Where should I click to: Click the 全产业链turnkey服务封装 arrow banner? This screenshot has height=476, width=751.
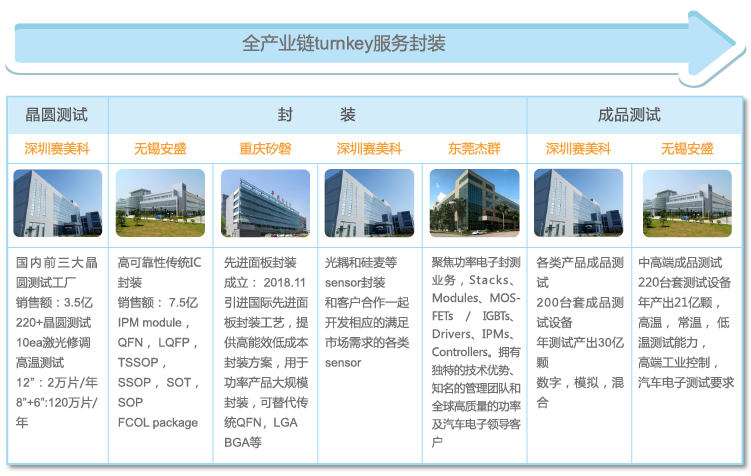click(x=345, y=44)
